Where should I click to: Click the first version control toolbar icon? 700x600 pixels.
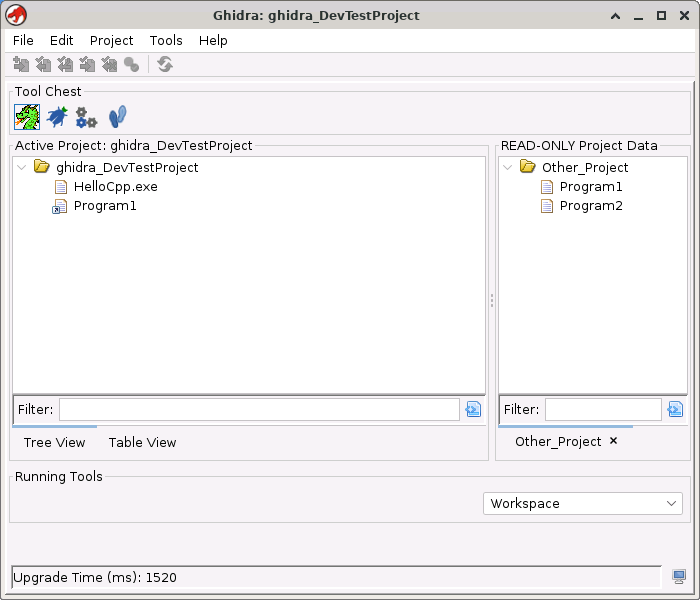point(21,65)
